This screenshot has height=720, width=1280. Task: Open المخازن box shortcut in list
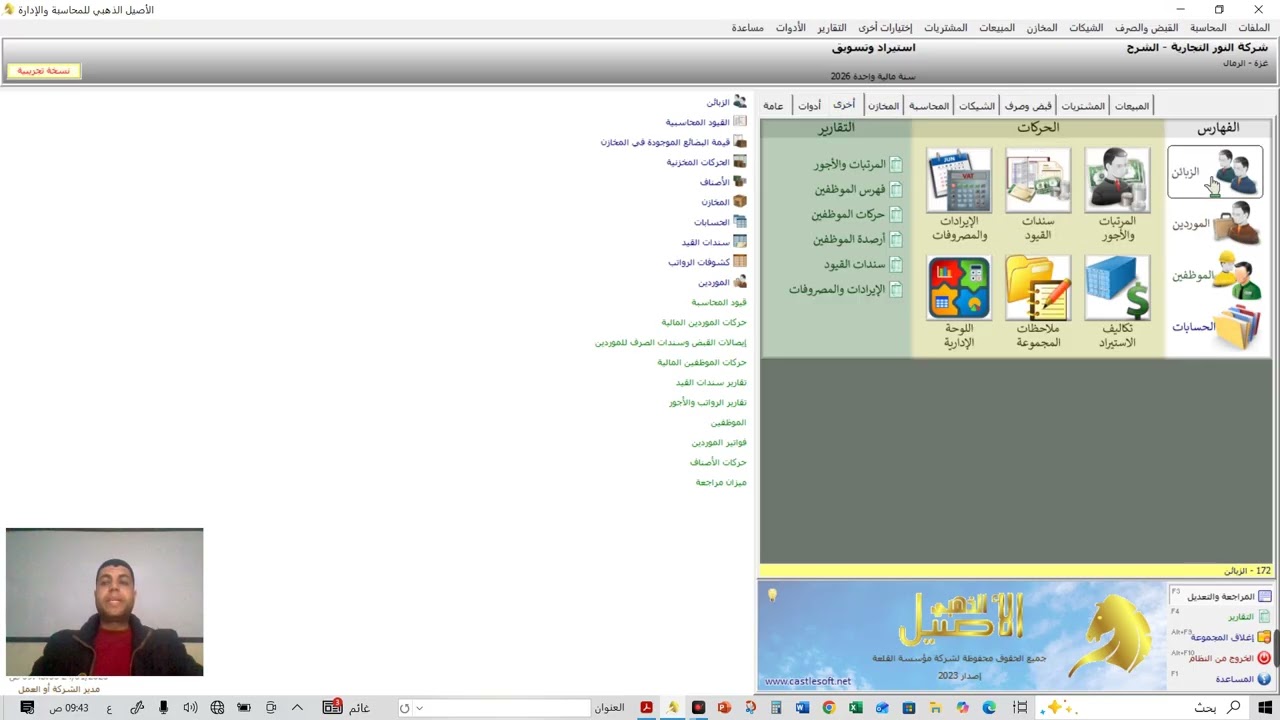pyautogui.click(x=724, y=202)
